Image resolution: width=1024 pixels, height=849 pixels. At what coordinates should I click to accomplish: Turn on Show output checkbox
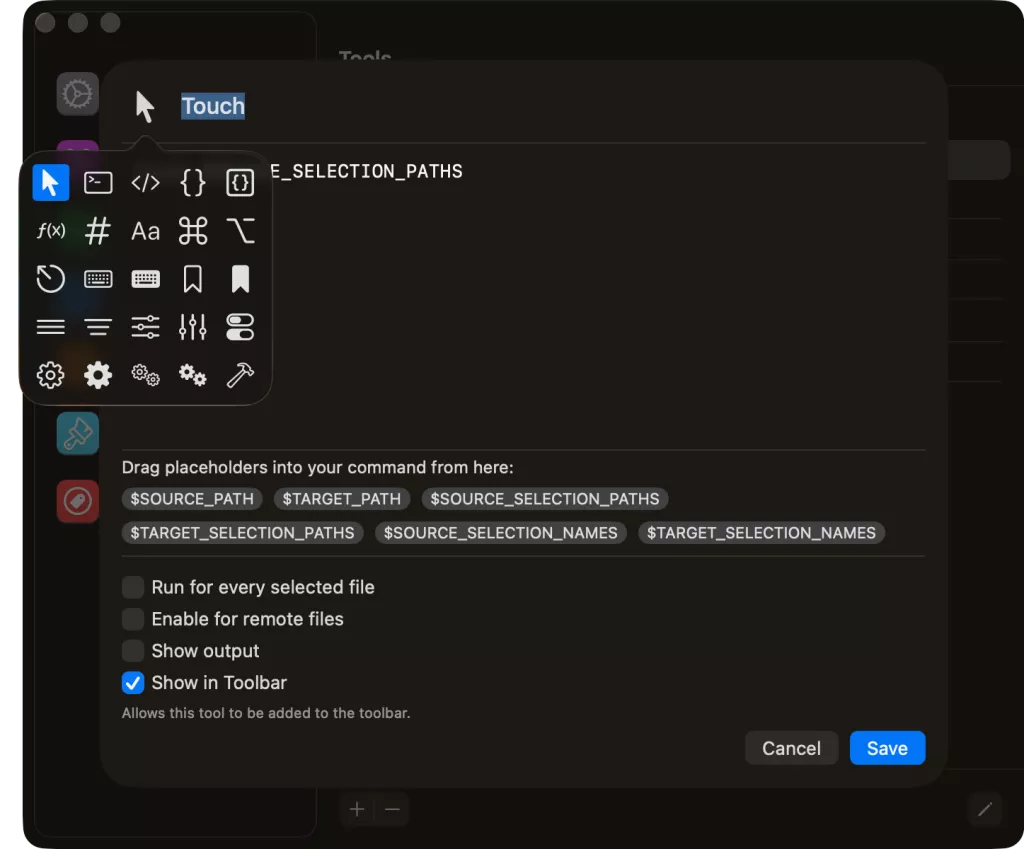point(133,651)
